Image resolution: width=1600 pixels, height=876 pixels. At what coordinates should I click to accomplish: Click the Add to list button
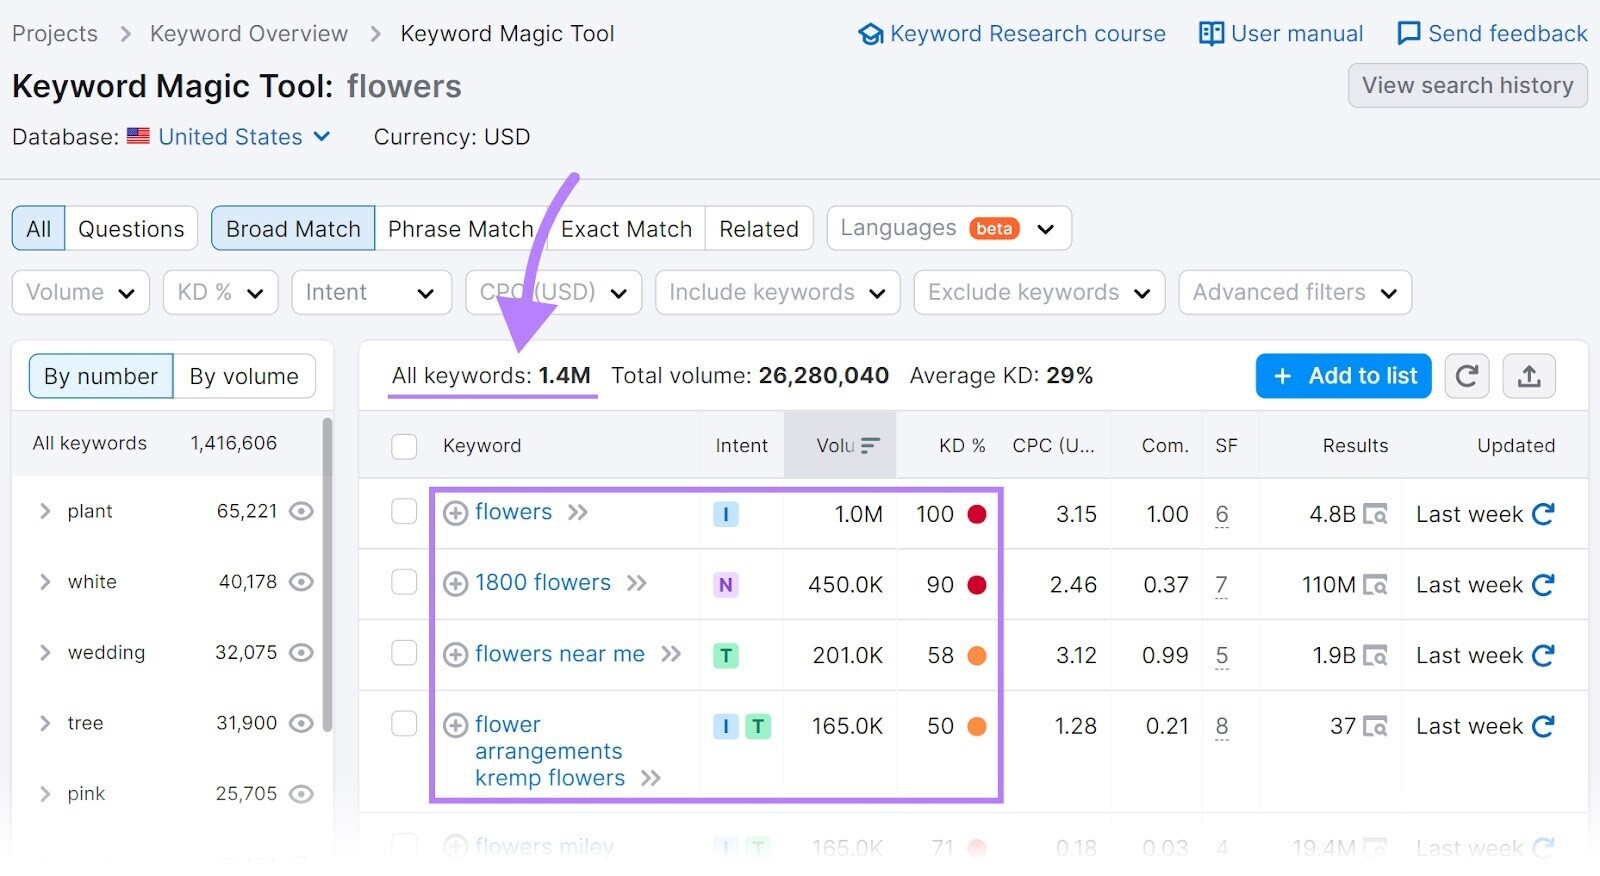pyautogui.click(x=1343, y=376)
